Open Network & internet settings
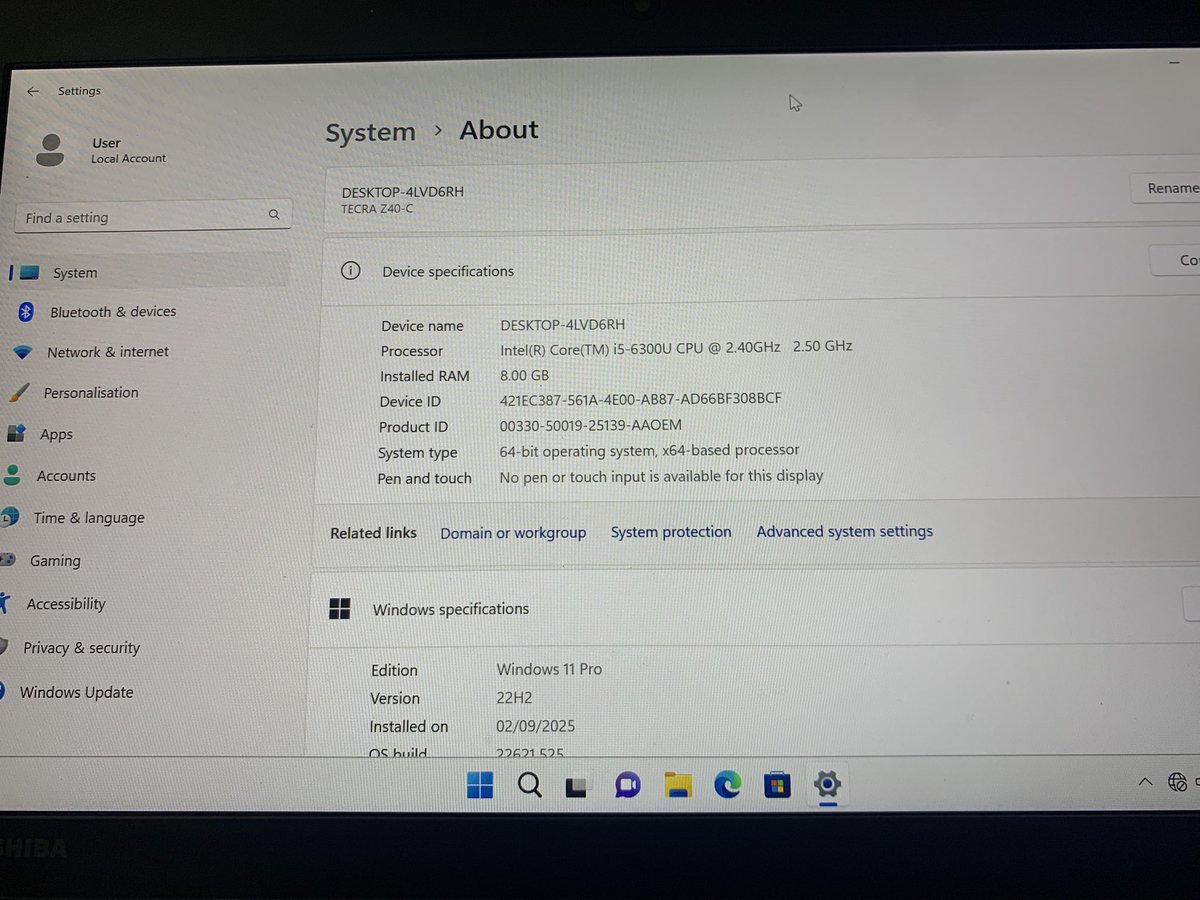Screen dimensions: 1200x900 pos(108,352)
